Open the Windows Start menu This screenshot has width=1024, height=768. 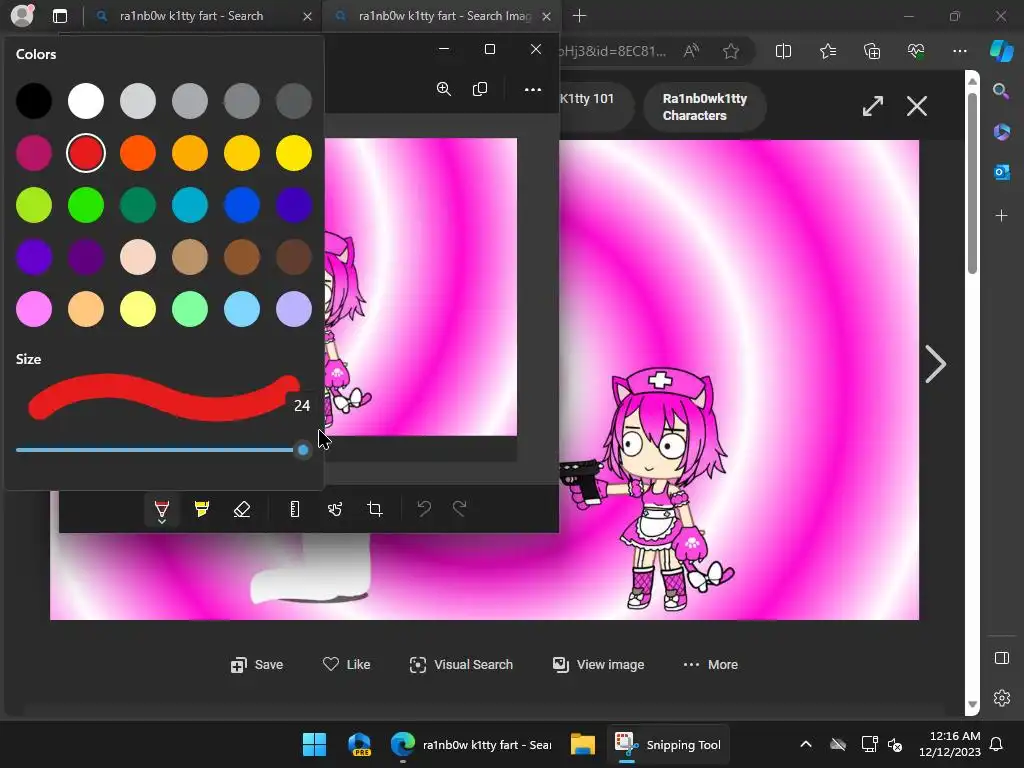click(315, 744)
